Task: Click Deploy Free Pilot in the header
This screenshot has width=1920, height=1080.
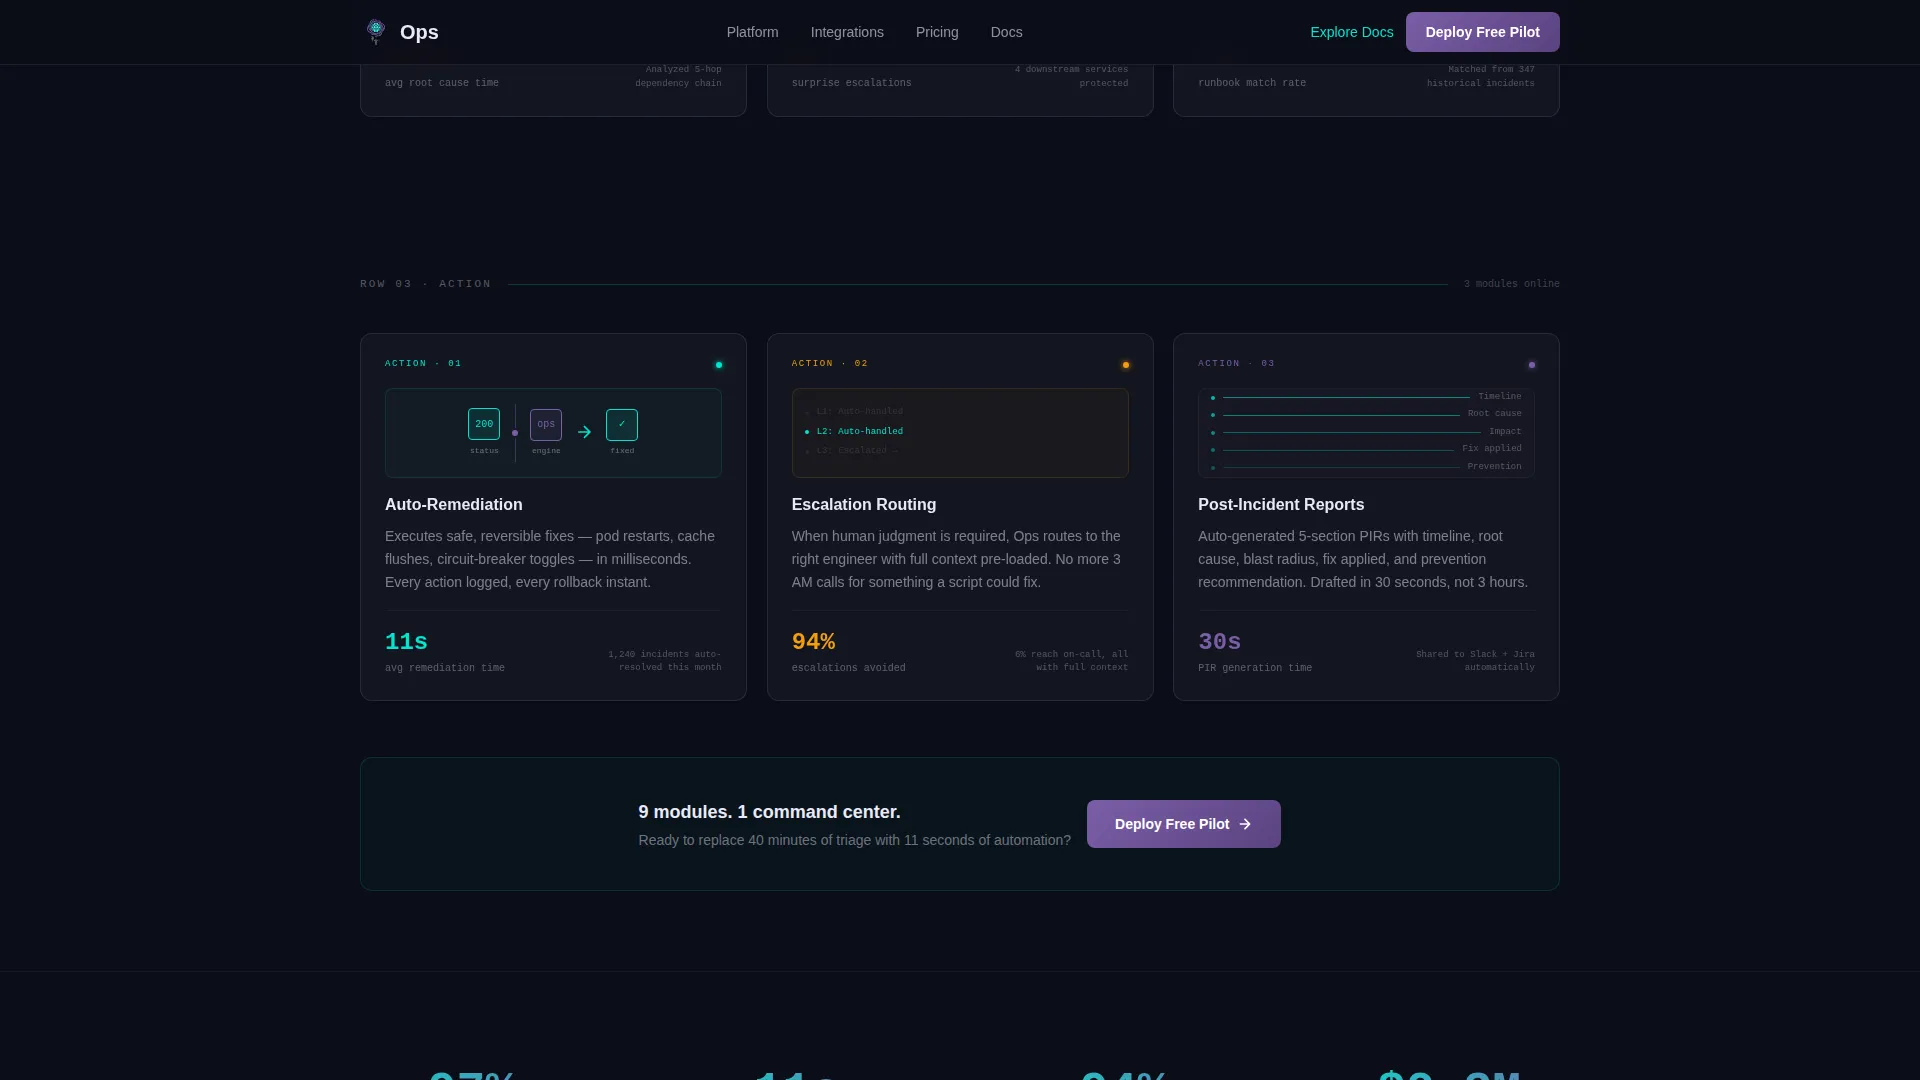Action: tap(1482, 32)
